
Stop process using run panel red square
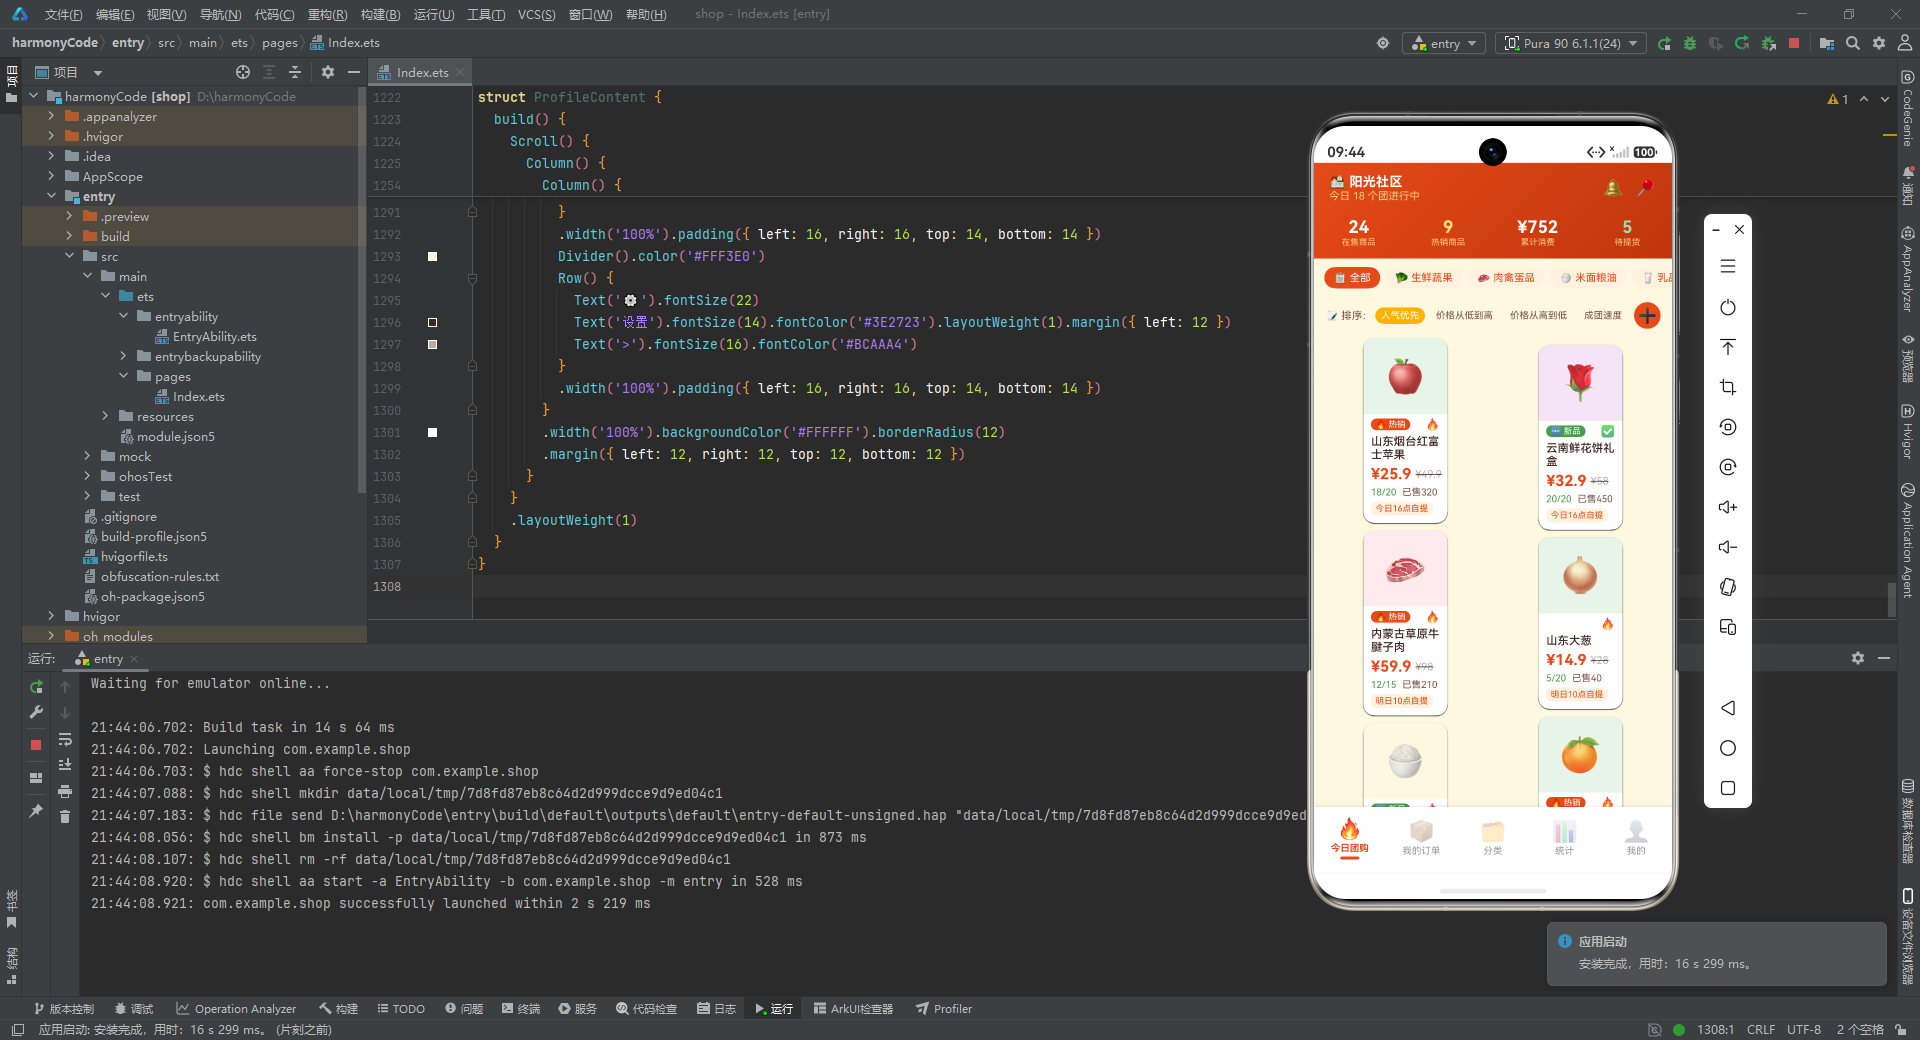36,745
